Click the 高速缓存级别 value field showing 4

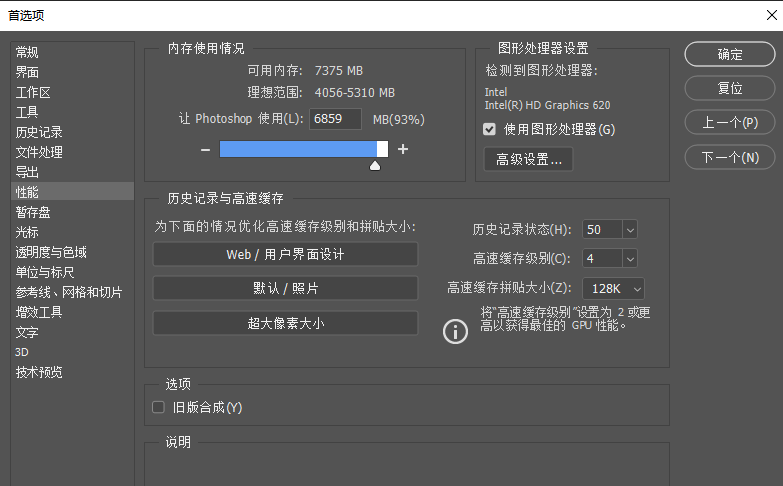602,259
